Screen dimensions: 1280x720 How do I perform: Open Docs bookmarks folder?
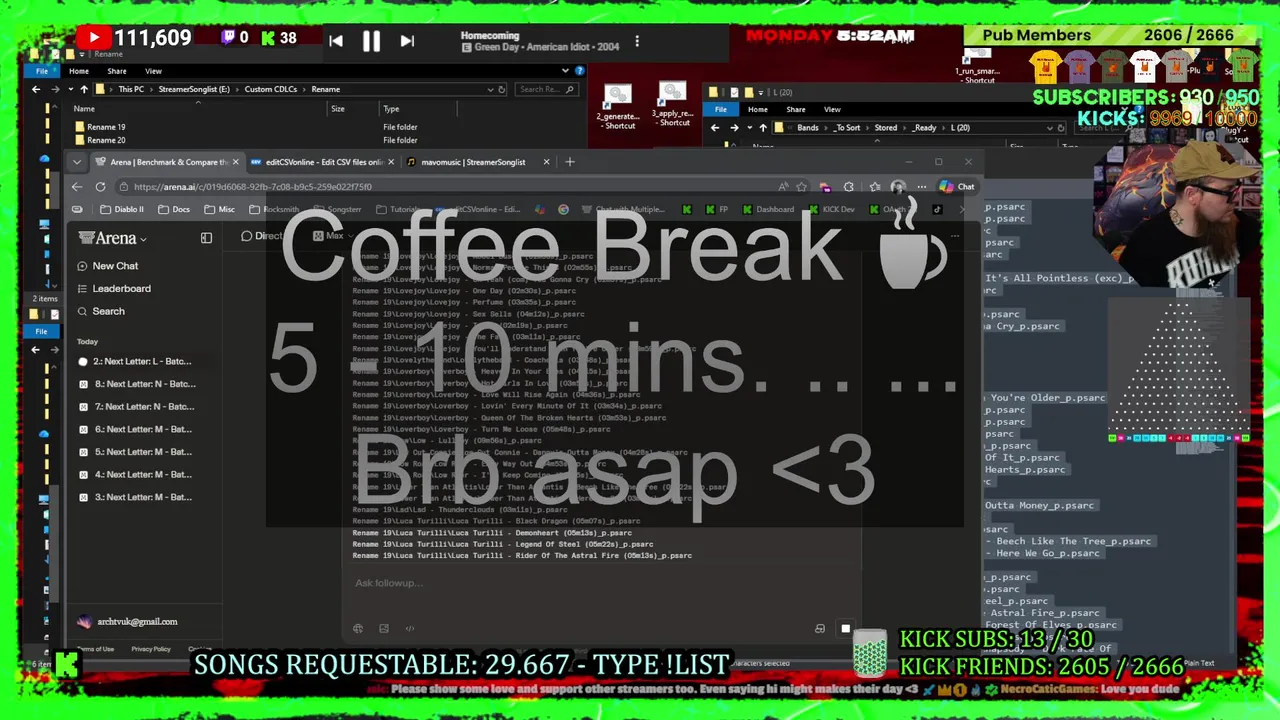point(174,210)
